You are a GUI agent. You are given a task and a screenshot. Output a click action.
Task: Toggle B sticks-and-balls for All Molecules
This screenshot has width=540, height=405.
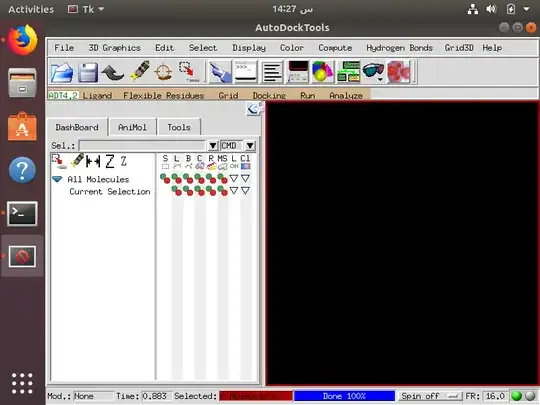(188, 179)
